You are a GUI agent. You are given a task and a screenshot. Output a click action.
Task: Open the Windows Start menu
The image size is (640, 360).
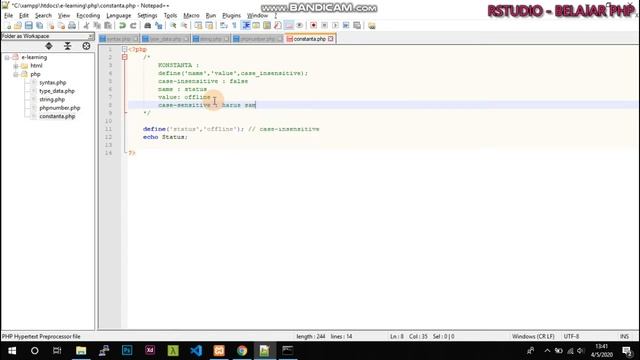click(x=12, y=351)
